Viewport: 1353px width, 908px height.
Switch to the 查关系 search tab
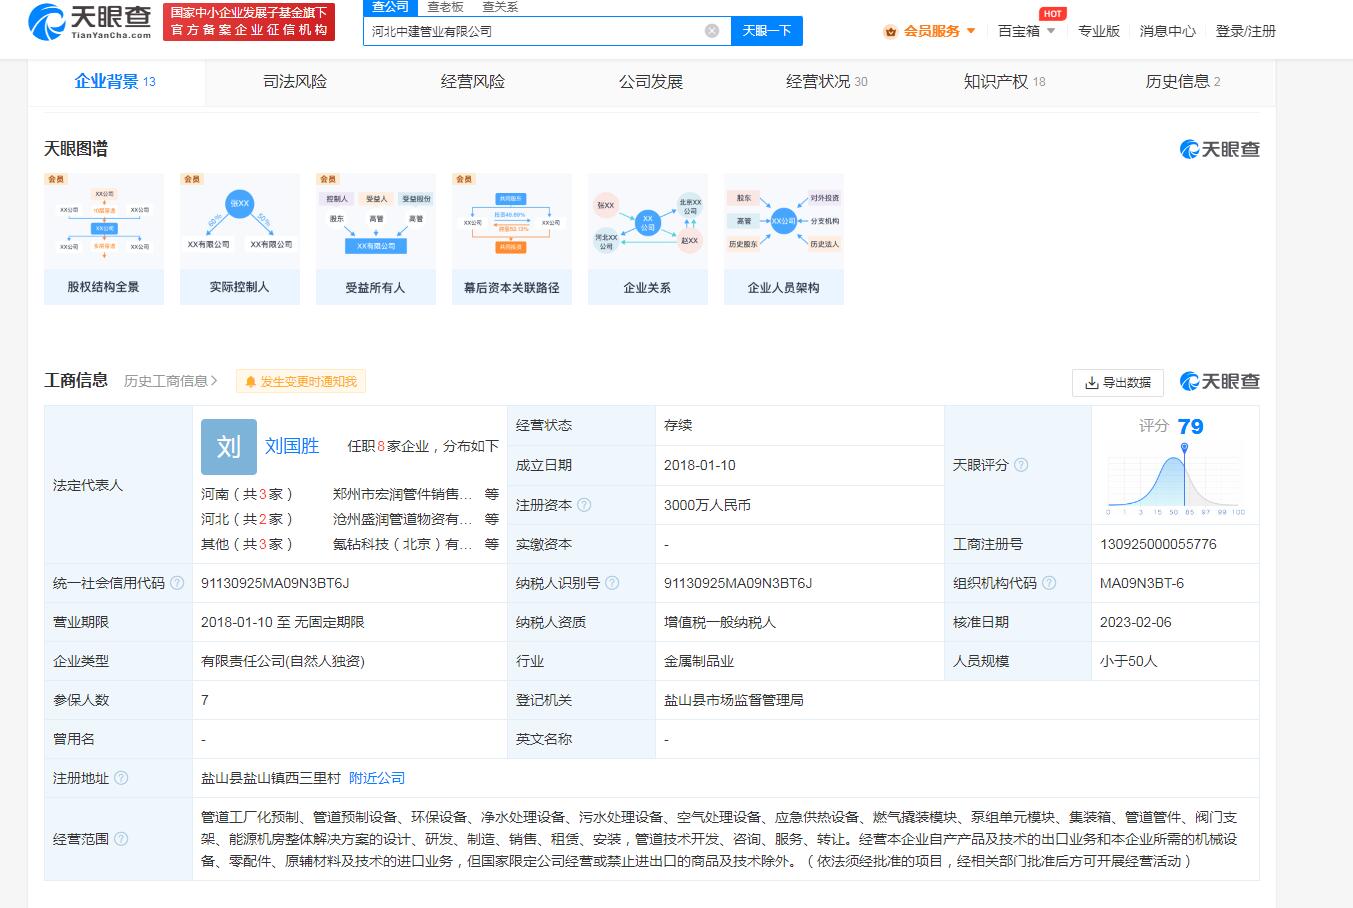click(x=500, y=7)
